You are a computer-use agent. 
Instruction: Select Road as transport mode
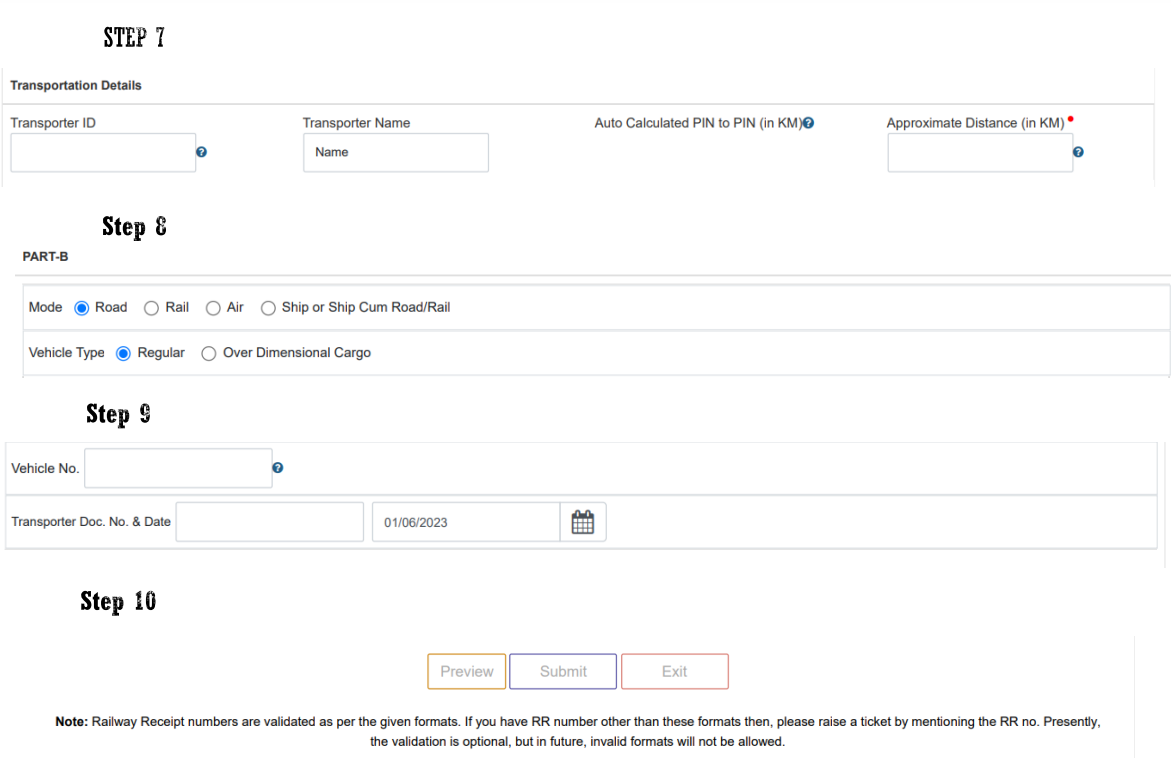[83, 308]
